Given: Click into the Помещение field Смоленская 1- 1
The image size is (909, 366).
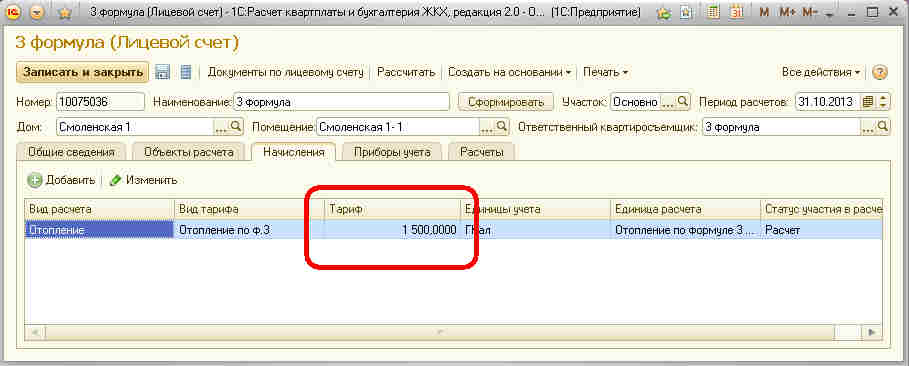Looking at the screenshot, I should tap(398, 126).
